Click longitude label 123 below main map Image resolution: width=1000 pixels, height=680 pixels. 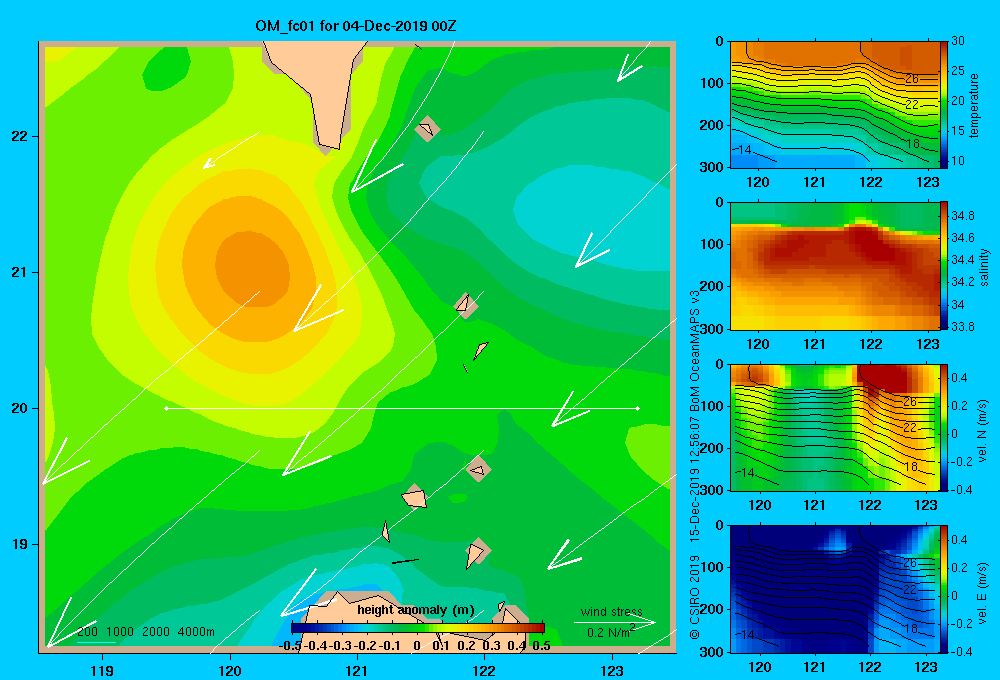coord(612,670)
